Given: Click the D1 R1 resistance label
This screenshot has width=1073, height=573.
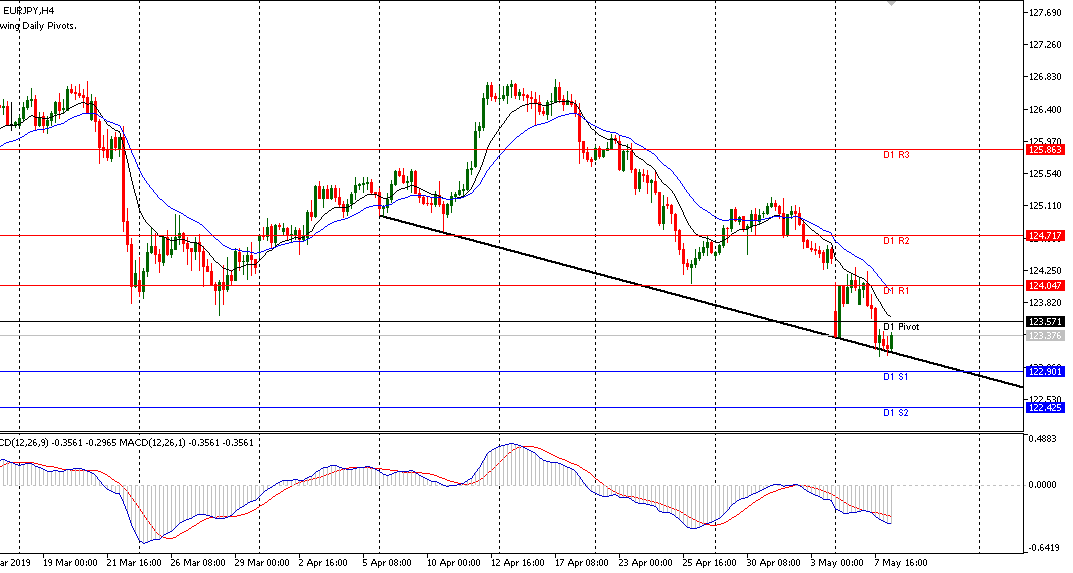Looking at the screenshot, I should [896, 291].
